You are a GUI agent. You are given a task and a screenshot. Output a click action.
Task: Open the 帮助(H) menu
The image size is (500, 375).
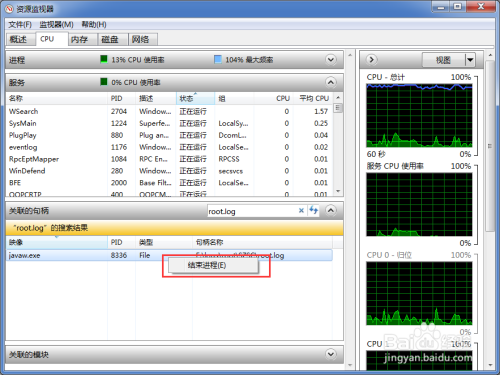point(94,25)
